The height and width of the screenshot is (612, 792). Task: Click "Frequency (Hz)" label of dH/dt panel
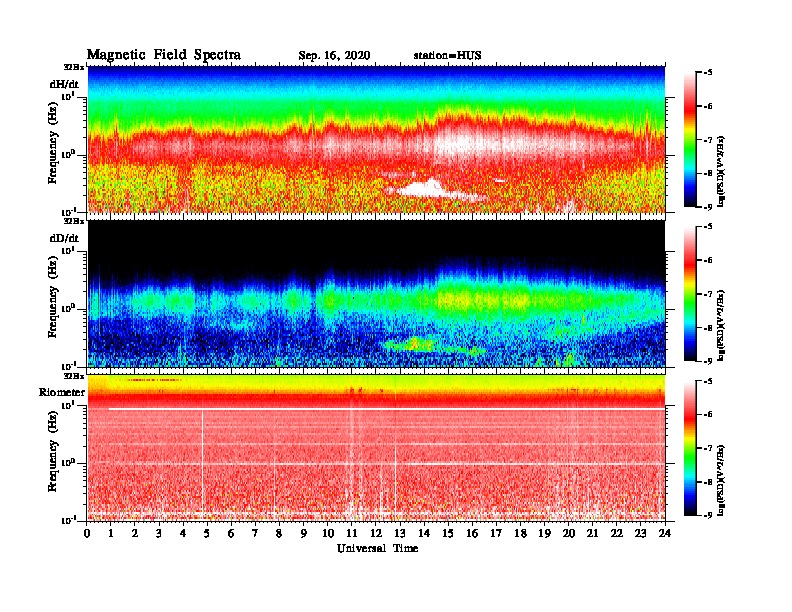pos(53,143)
